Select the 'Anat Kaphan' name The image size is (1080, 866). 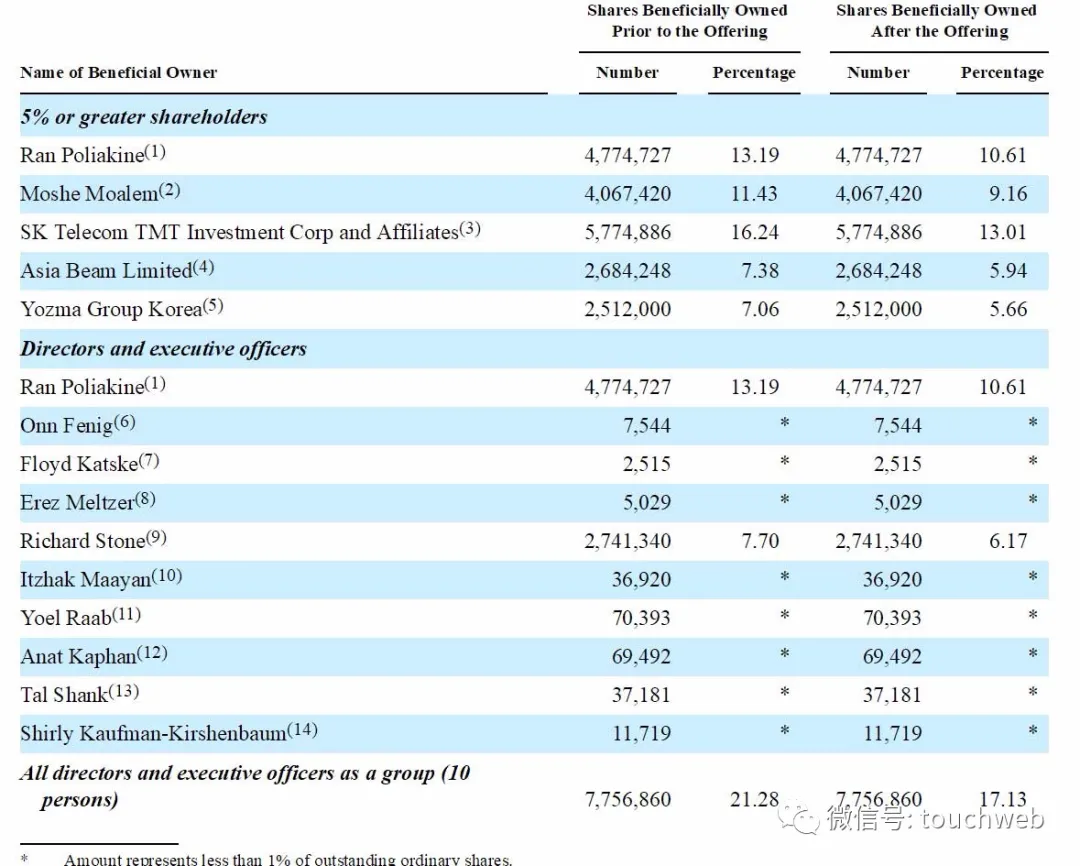click(94, 656)
